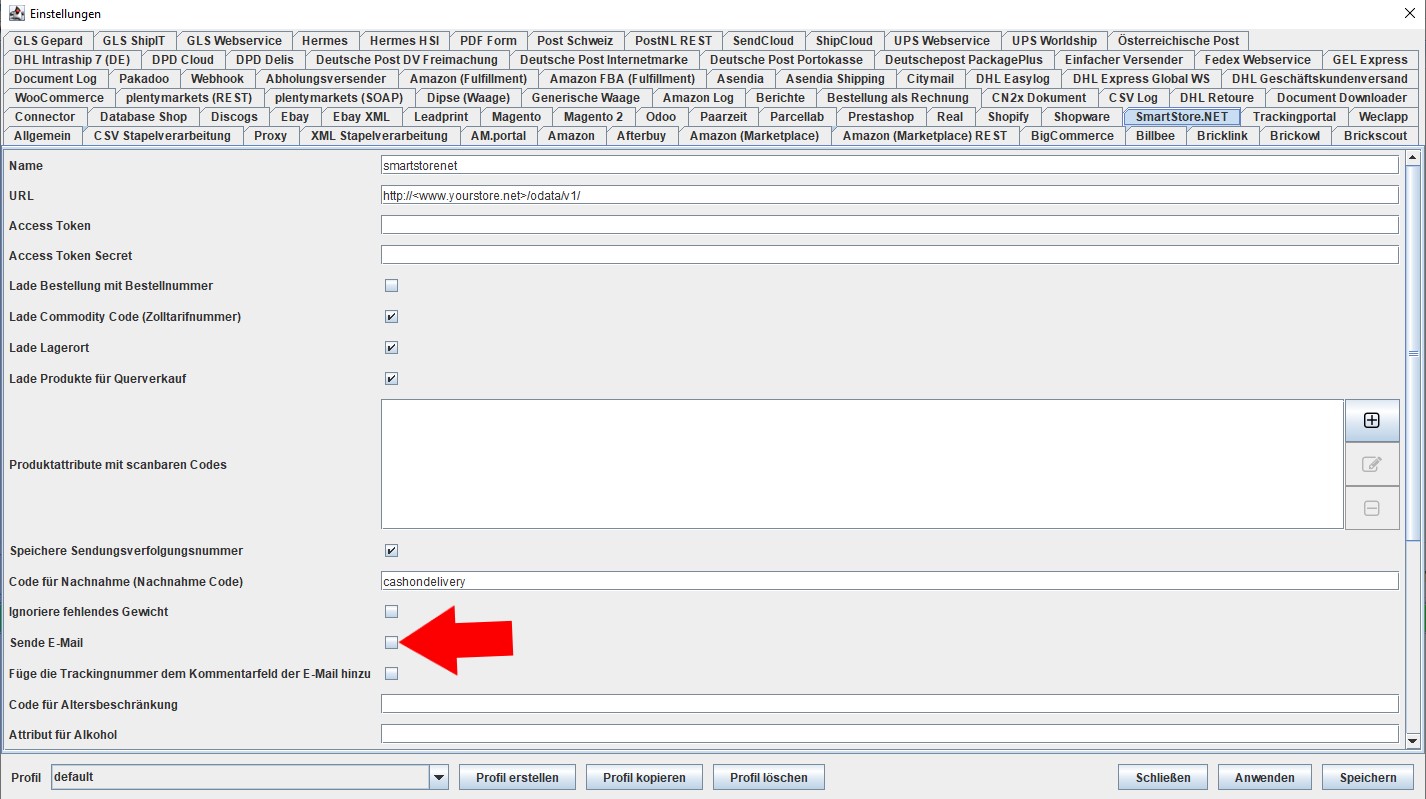Image resolution: width=1426 pixels, height=799 pixels.
Task: Focus the Access Token Secret field
Action: 890,255
